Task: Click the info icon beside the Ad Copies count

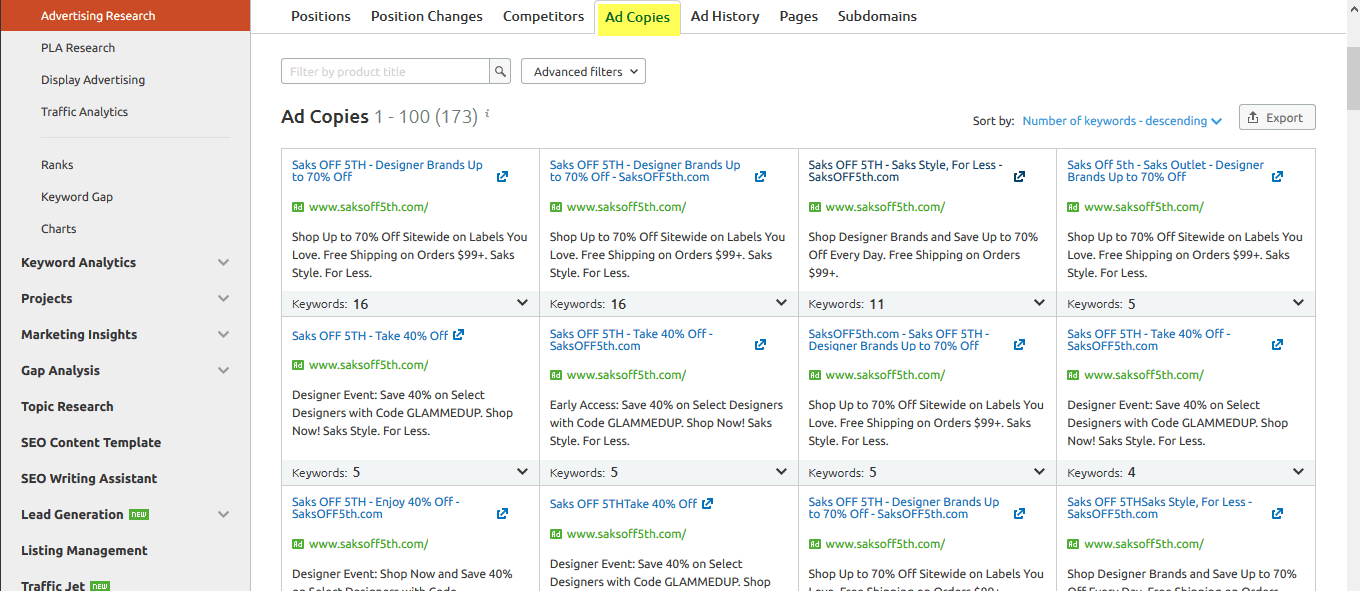Action: pyautogui.click(x=486, y=113)
